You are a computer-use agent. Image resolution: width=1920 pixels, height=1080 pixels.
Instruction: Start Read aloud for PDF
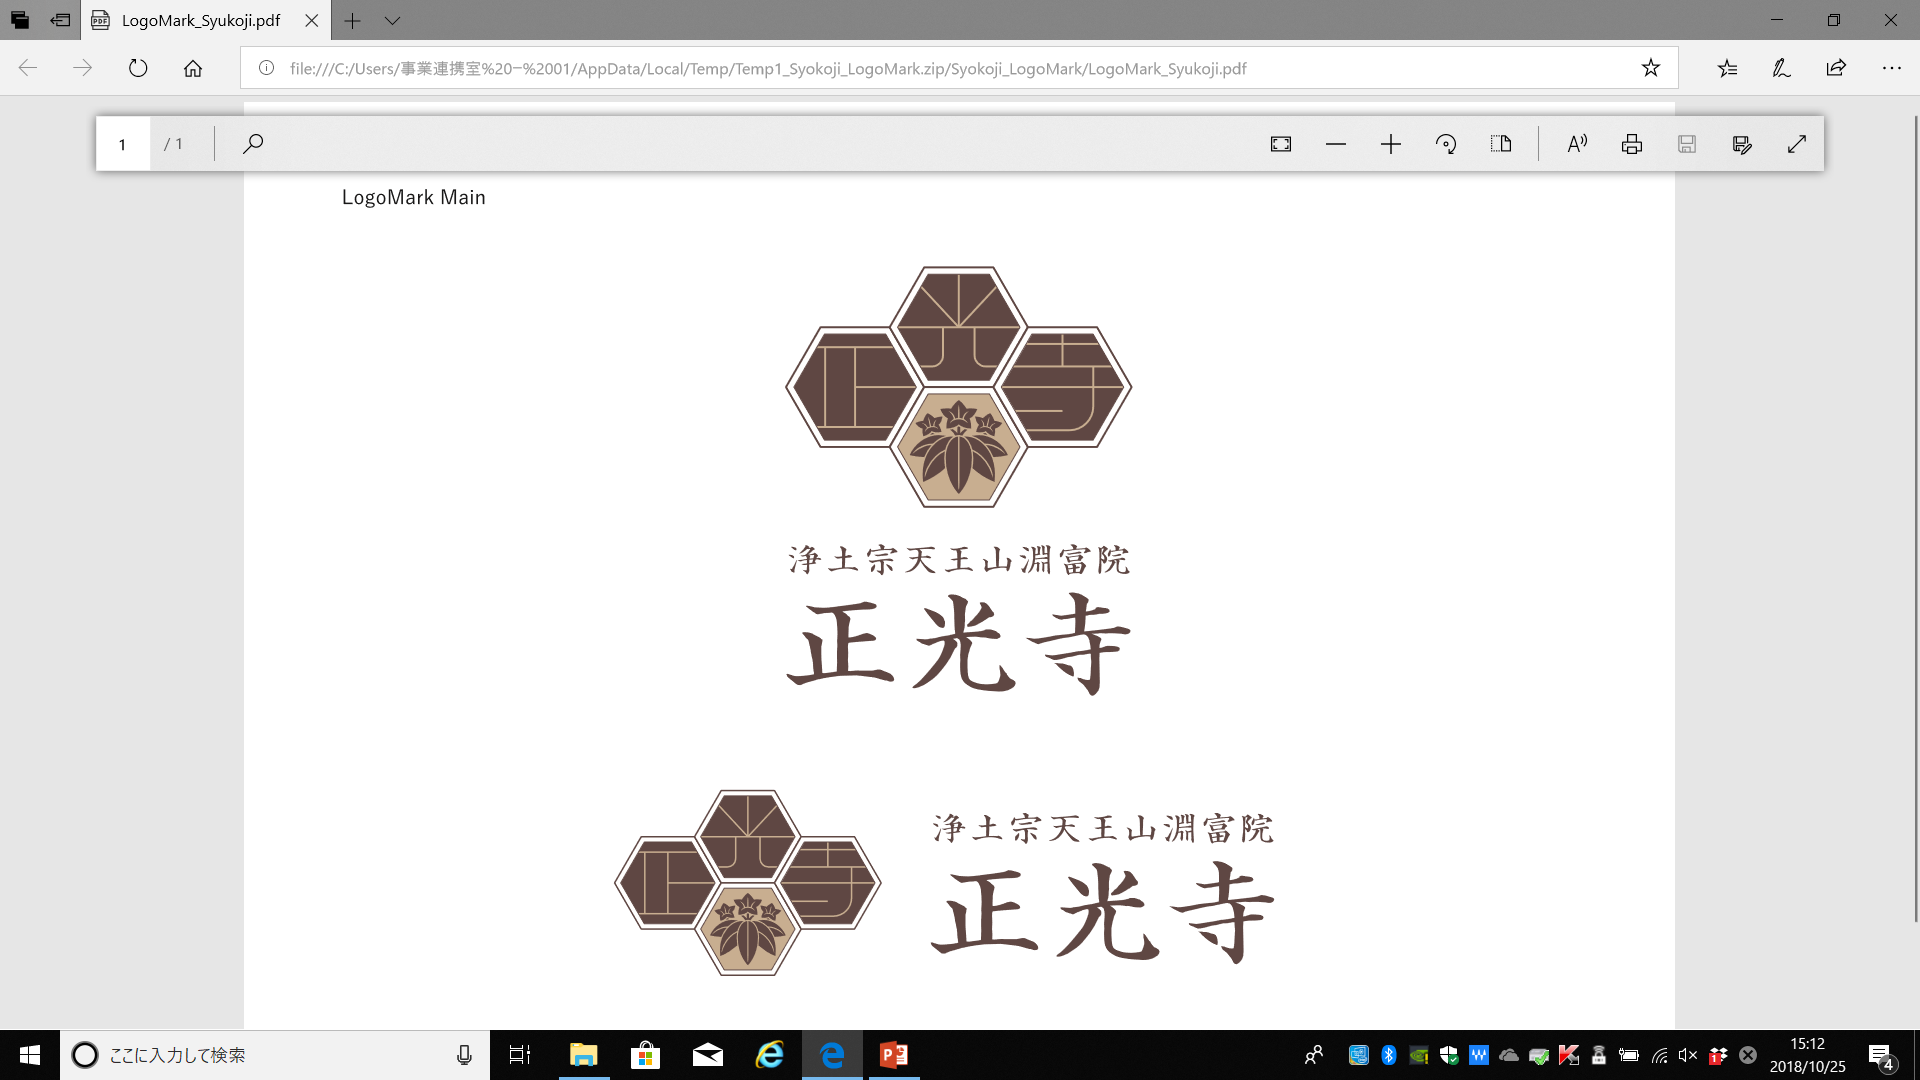pos(1577,144)
